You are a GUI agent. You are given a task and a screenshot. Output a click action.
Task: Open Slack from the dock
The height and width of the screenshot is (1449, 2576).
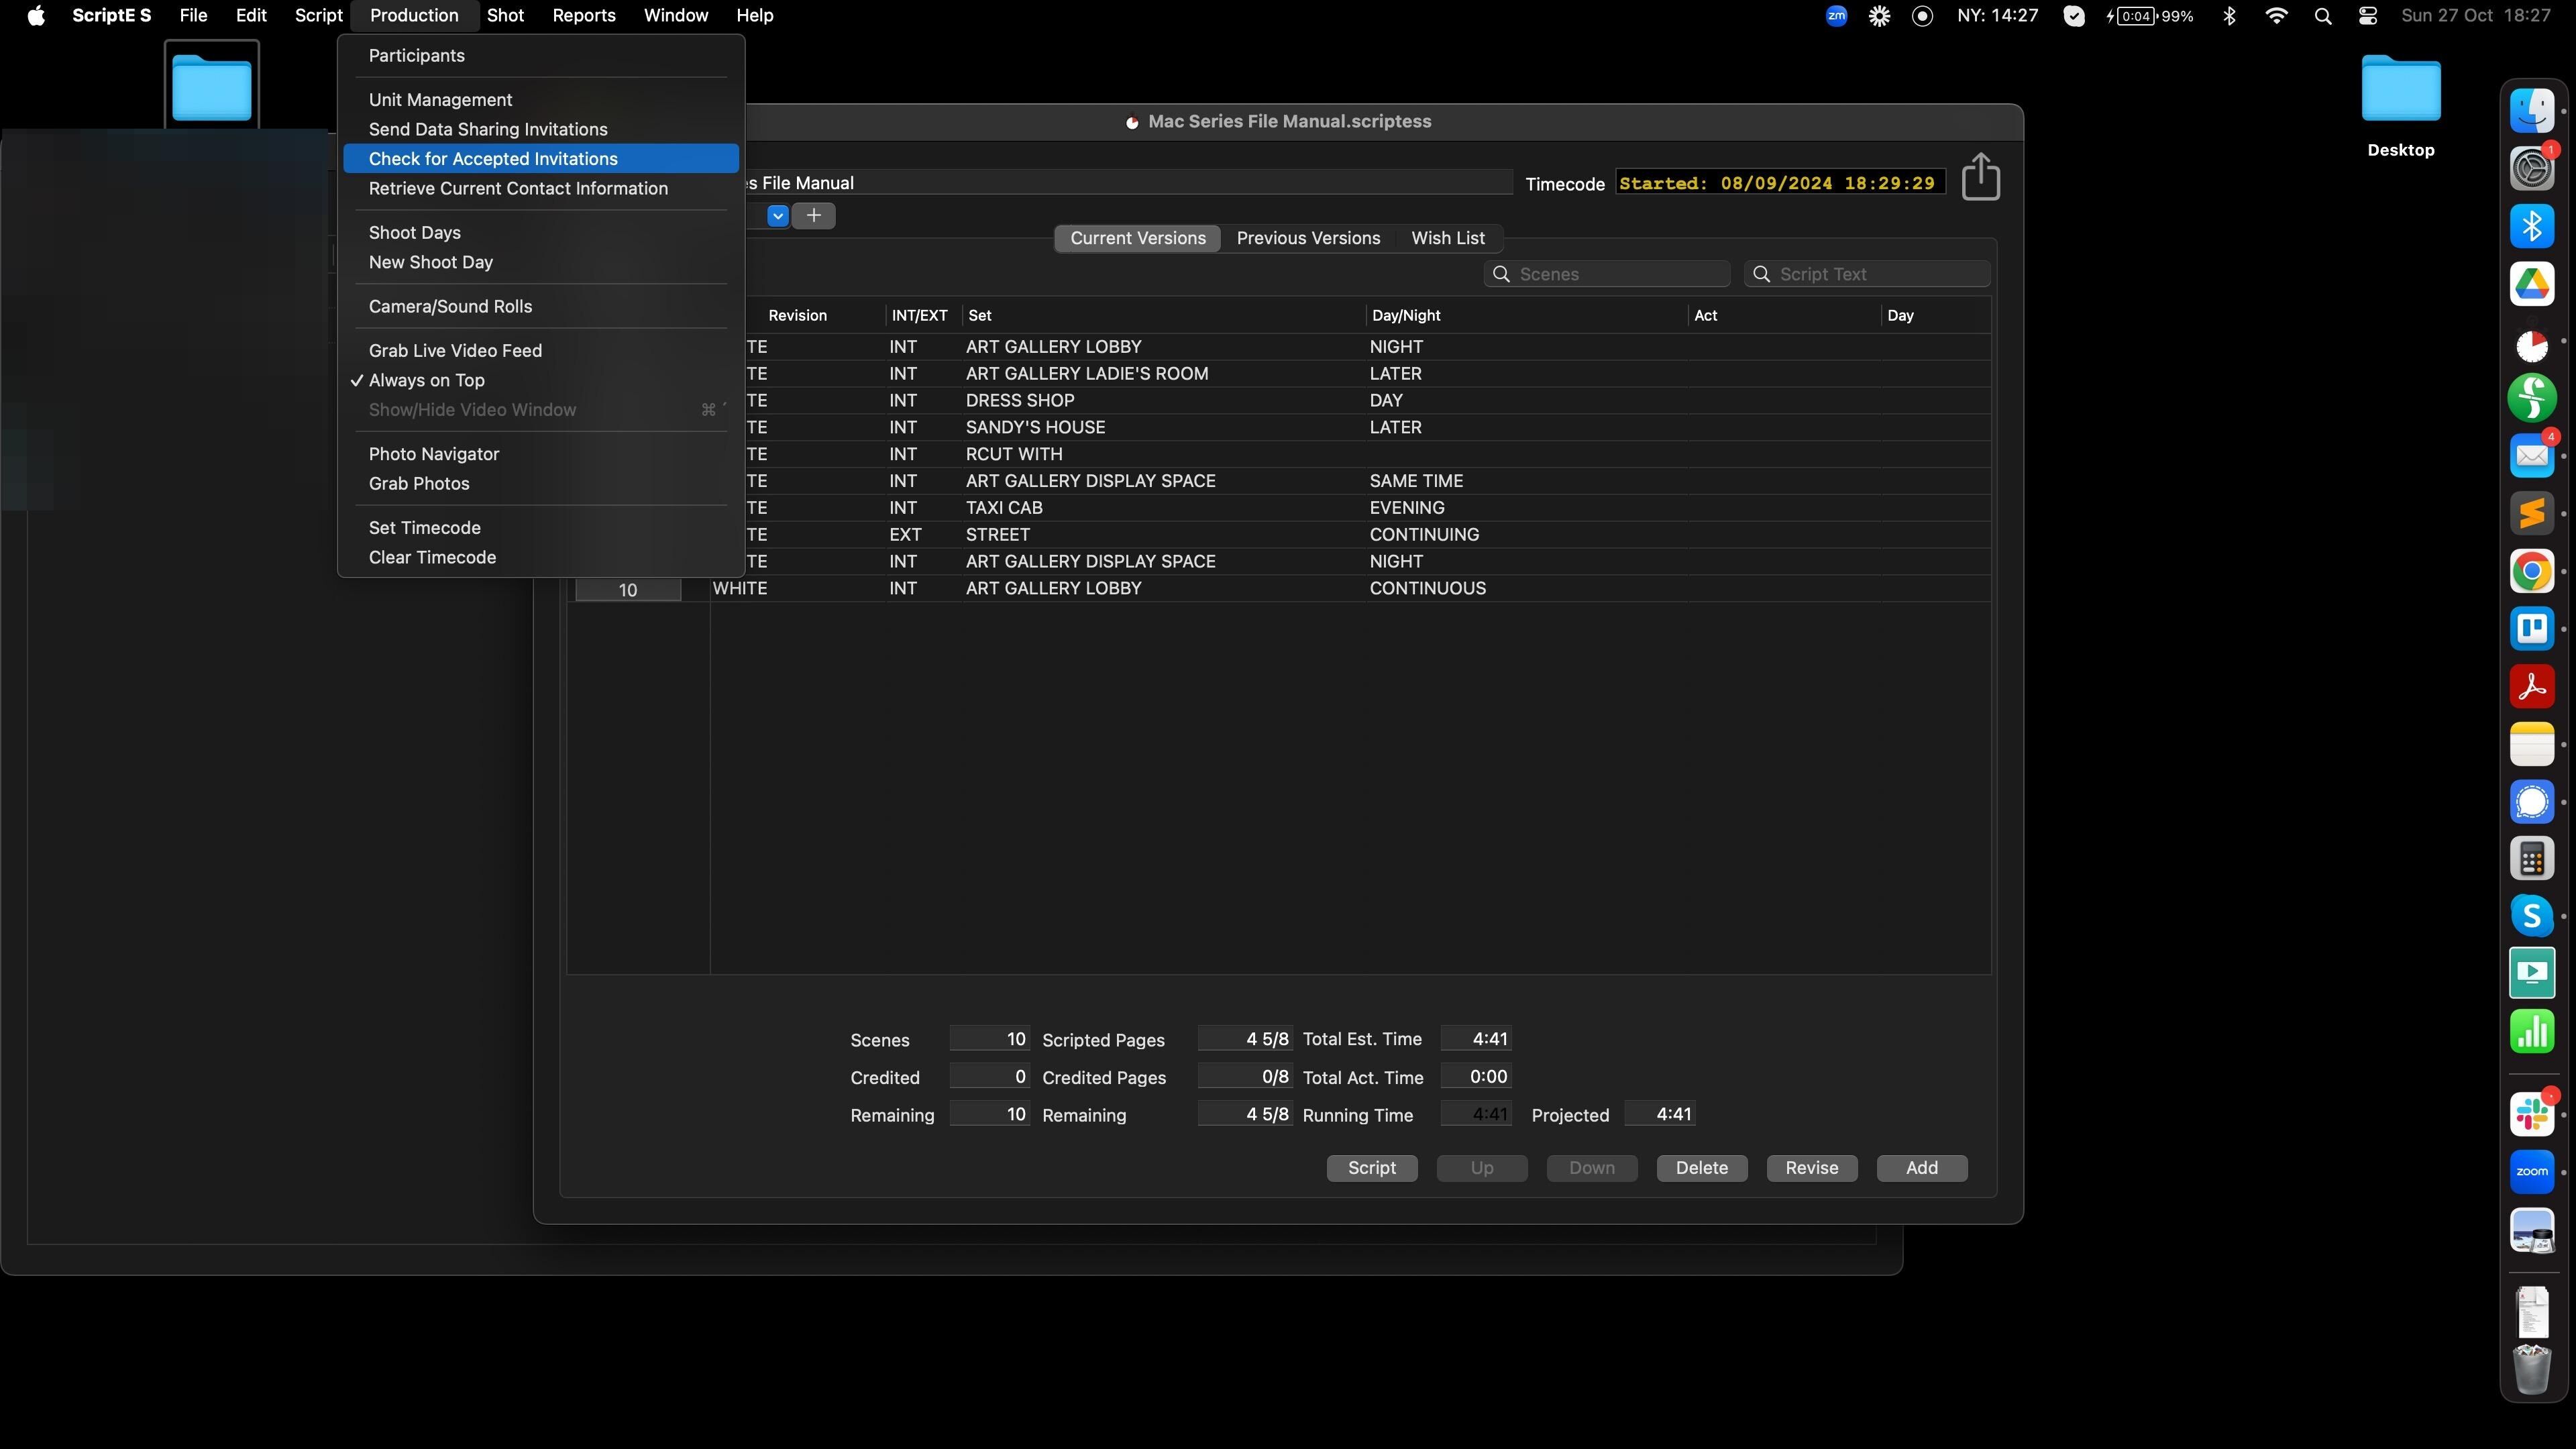[2531, 1114]
